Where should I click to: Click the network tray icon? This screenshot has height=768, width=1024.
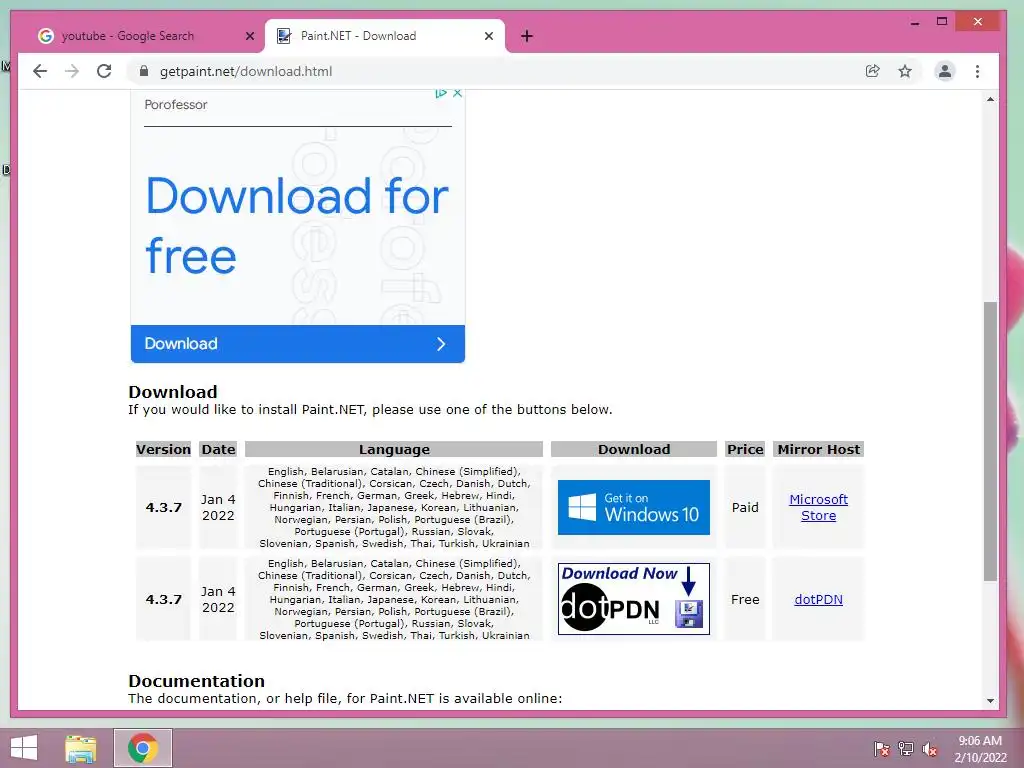[906, 749]
